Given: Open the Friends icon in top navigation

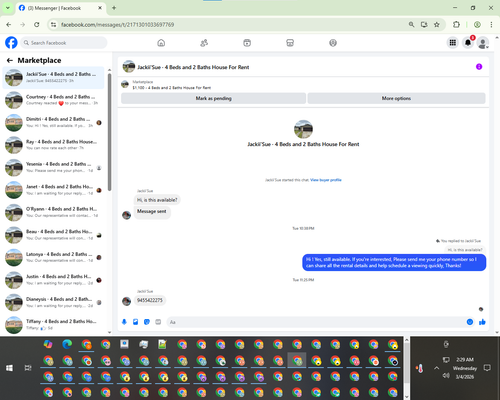Looking at the screenshot, I should 204,43.
